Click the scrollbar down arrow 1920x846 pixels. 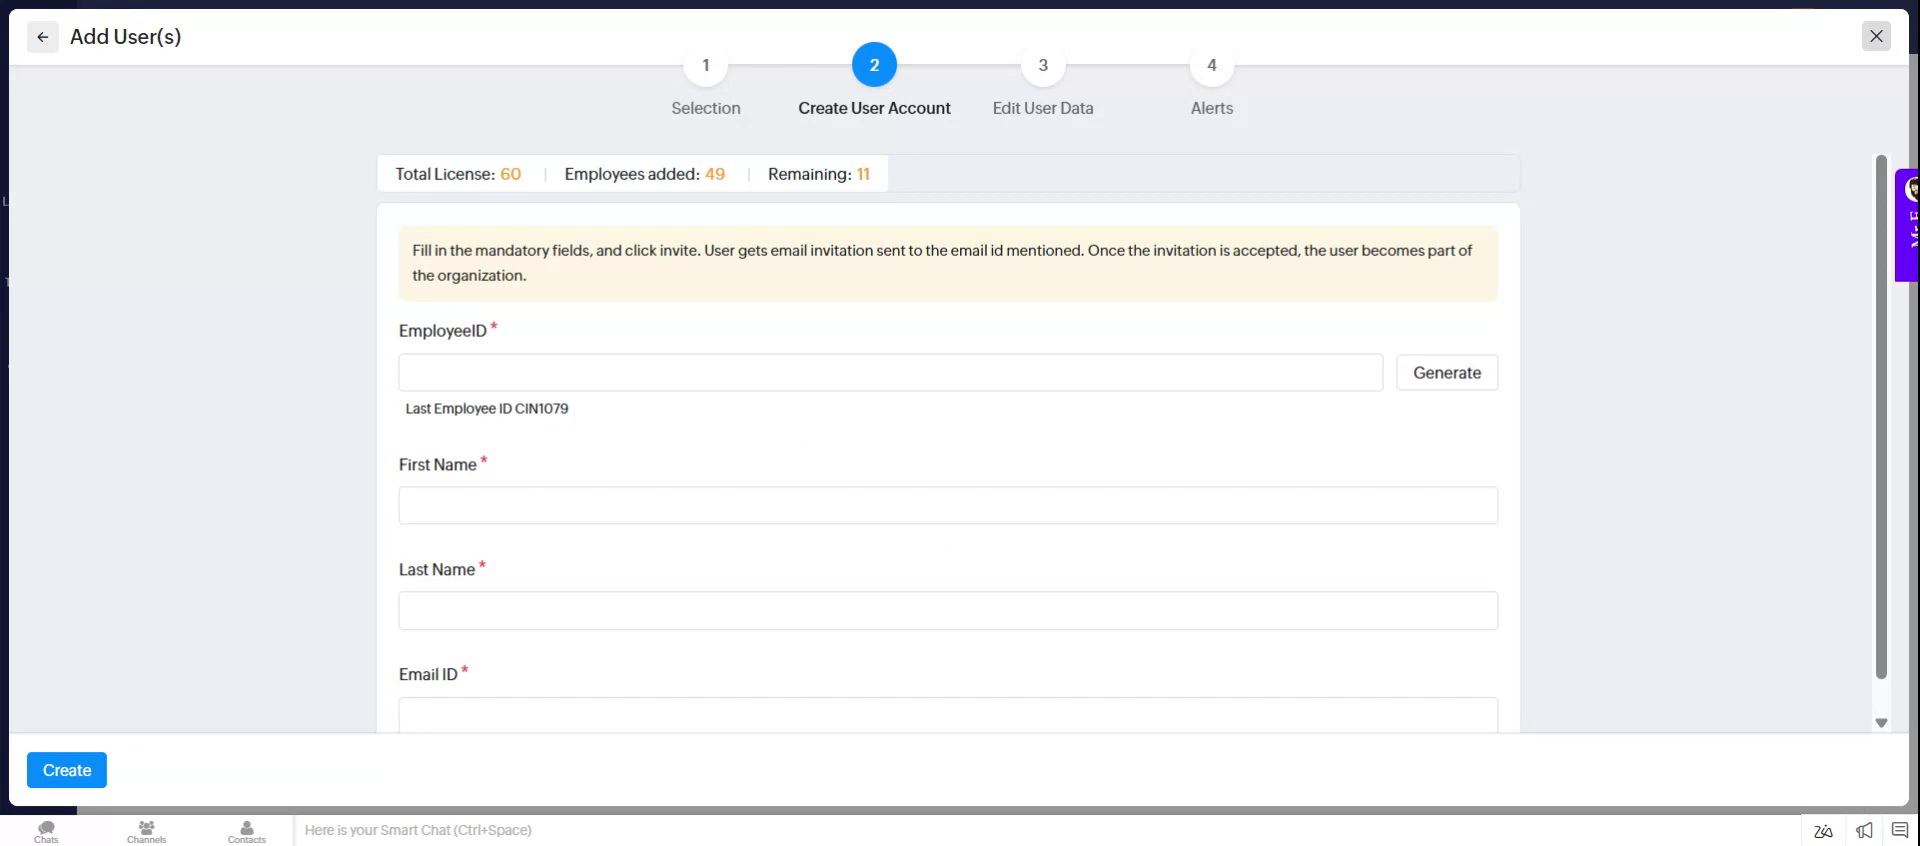coord(1881,723)
